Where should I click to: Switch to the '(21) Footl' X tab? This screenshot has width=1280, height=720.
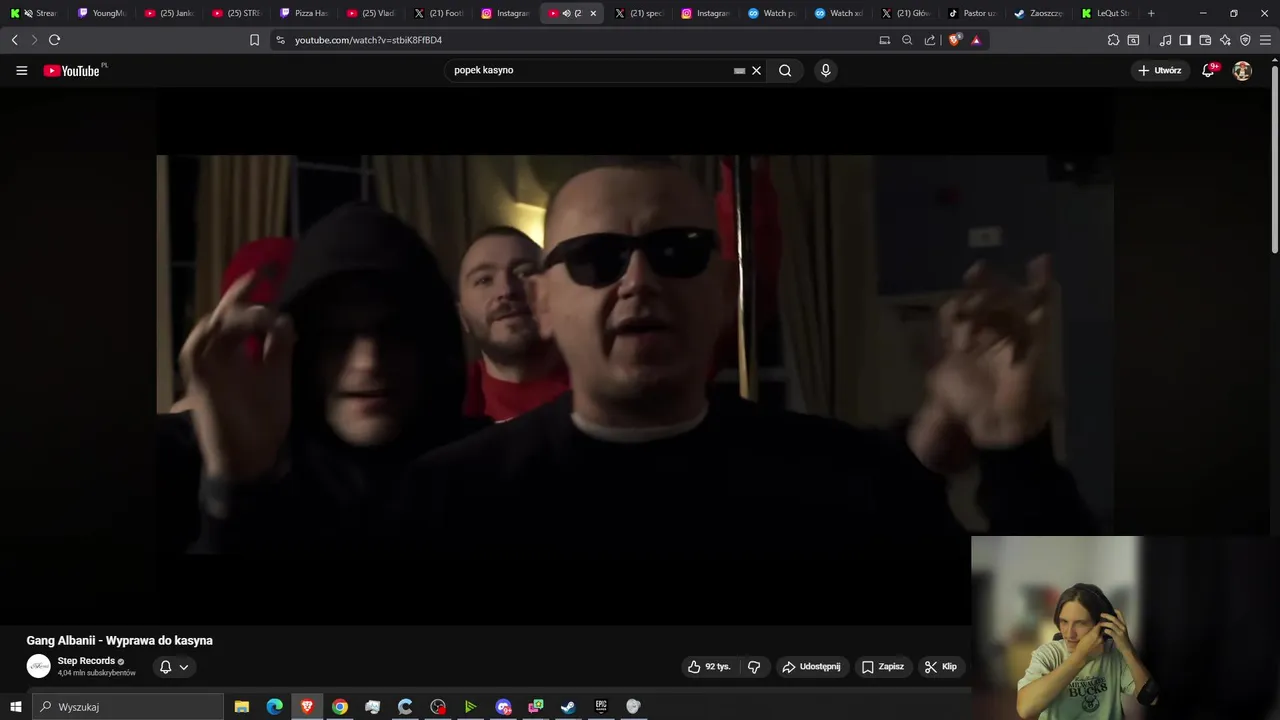[x=439, y=13]
